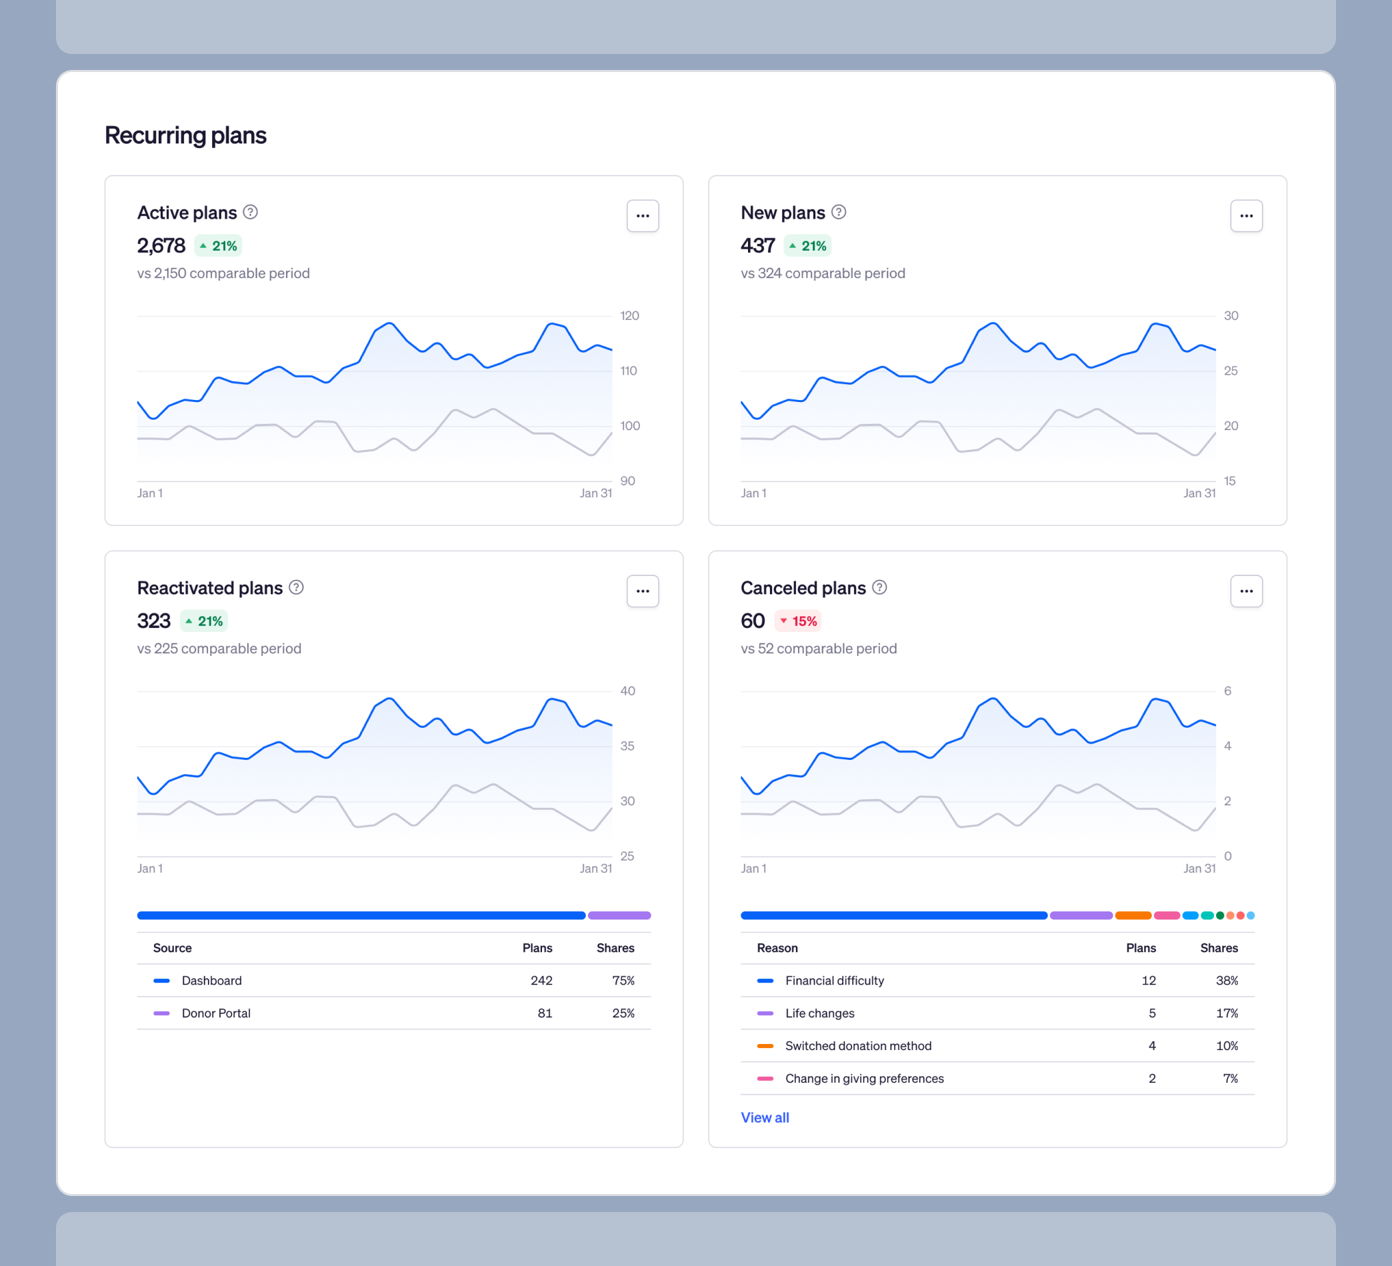Open the New plans options menu
1392x1266 pixels.
click(x=1246, y=215)
